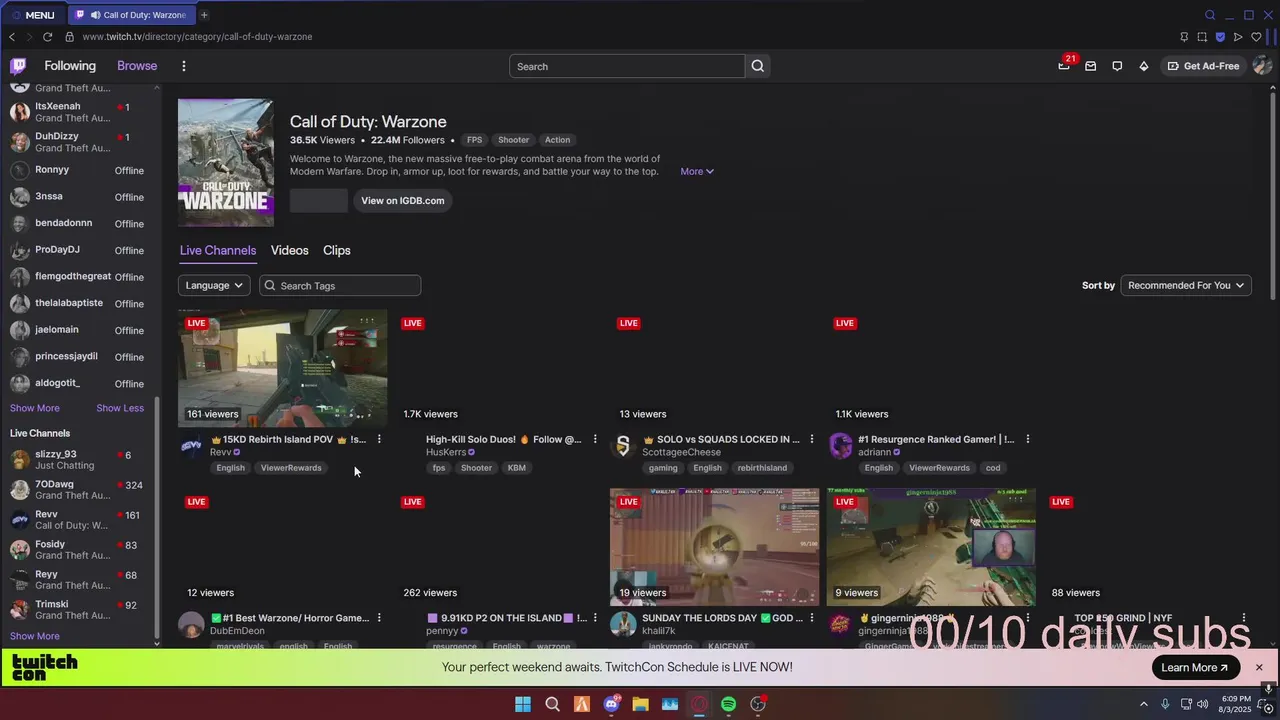The image size is (1280, 720).
Task: Open Twitch notifications inbox with 21 badge
Action: click(x=1064, y=66)
